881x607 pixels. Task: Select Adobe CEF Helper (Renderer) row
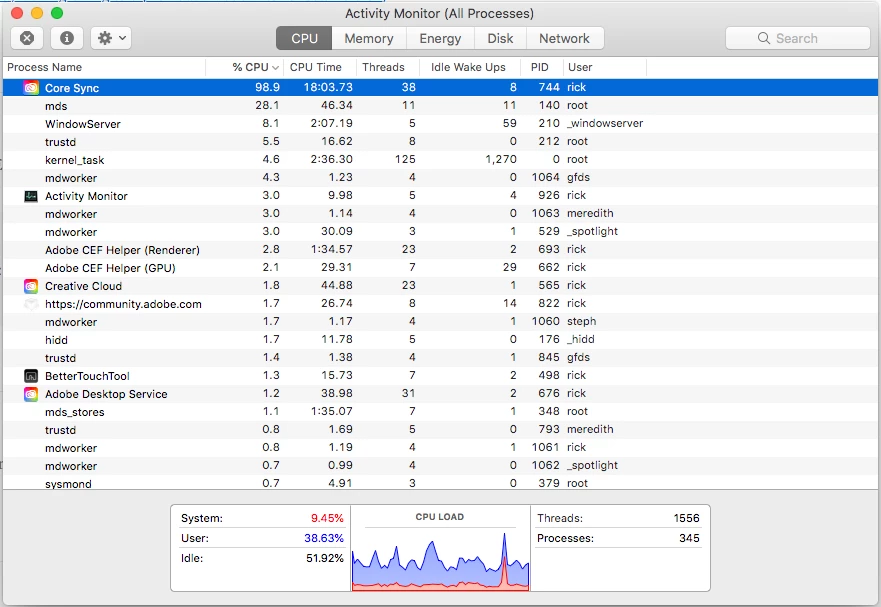(x=440, y=249)
